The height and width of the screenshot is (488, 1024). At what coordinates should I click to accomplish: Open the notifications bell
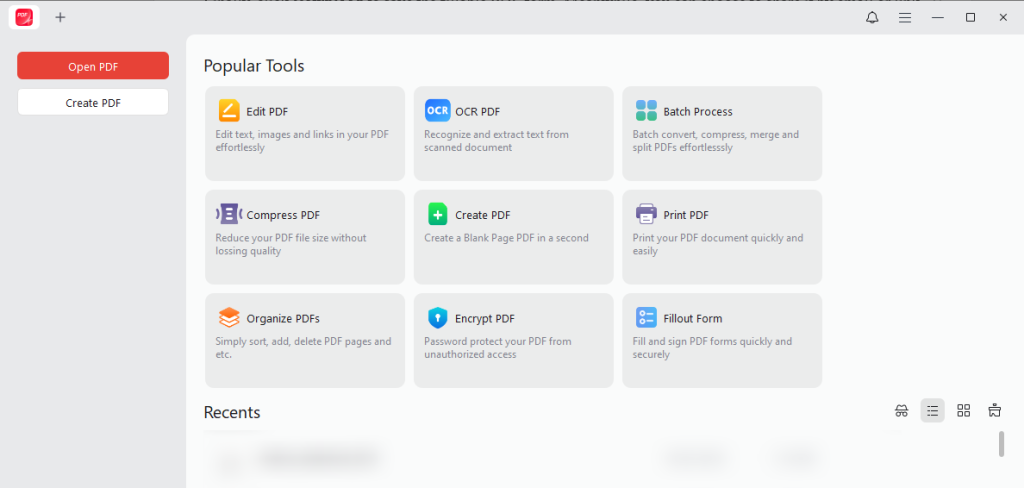click(872, 18)
